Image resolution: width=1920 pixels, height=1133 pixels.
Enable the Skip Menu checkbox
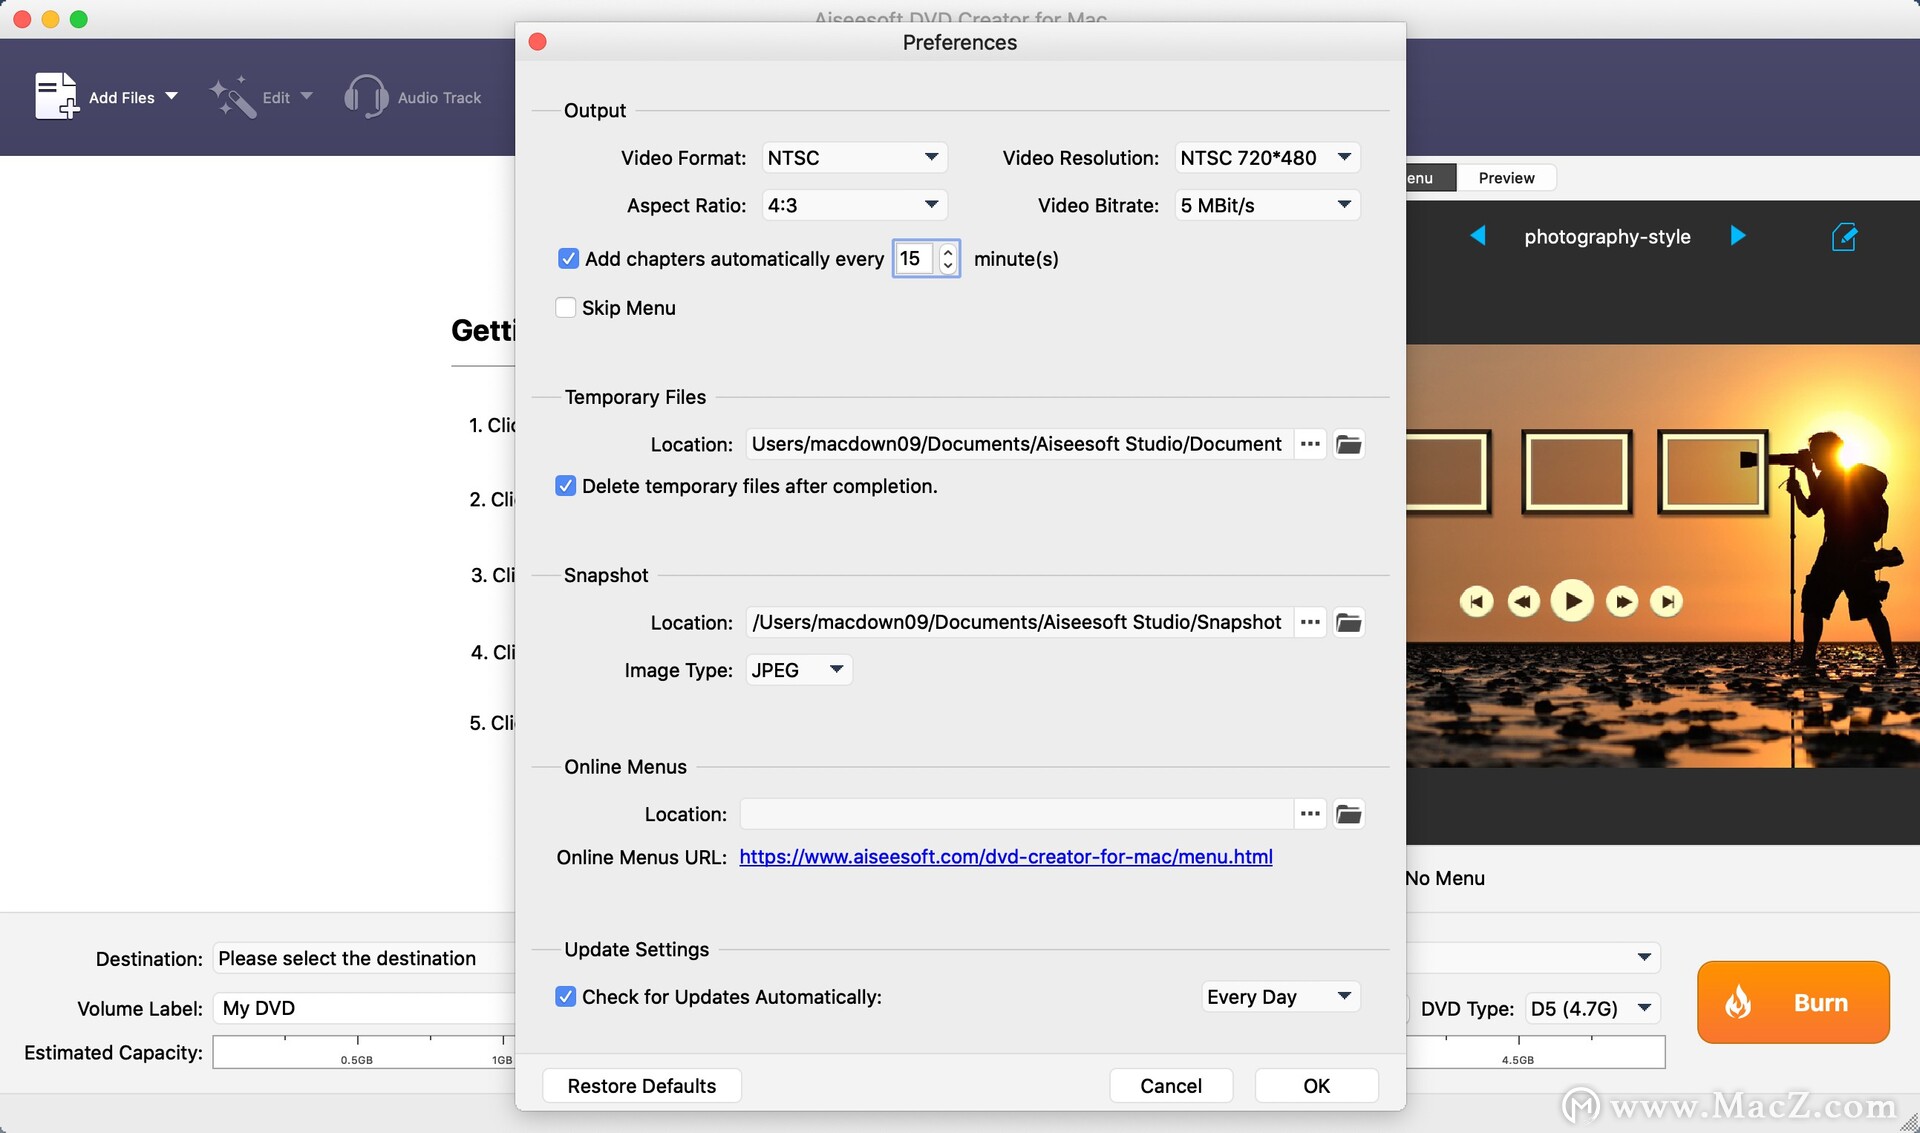(565, 308)
